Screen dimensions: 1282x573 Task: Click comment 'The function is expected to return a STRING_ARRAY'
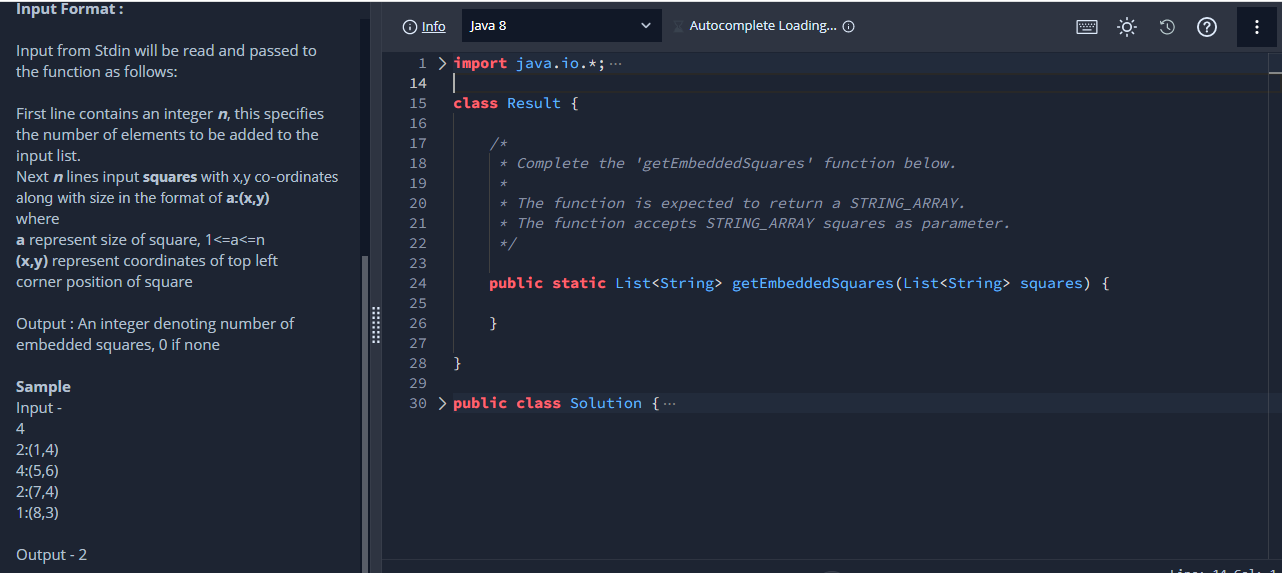click(x=740, y=203)
